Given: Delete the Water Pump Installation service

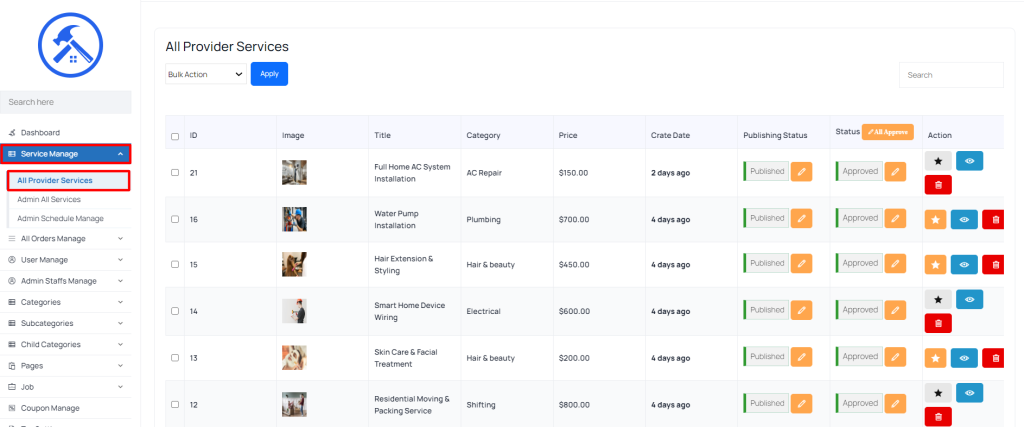Looking at the screenshot, I should (x=995, y=219).
